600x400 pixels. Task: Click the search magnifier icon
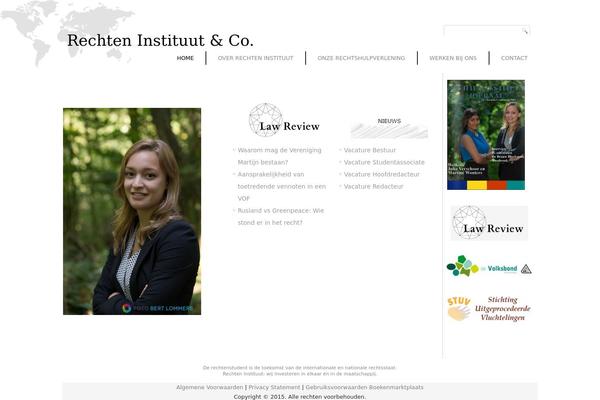coord(525,31)
